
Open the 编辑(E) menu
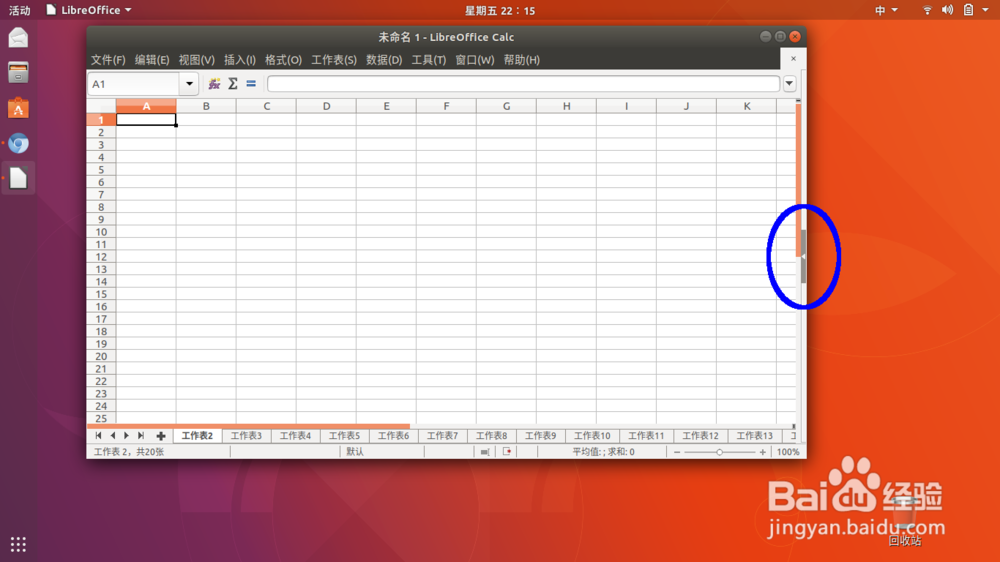tap(152, 59)
